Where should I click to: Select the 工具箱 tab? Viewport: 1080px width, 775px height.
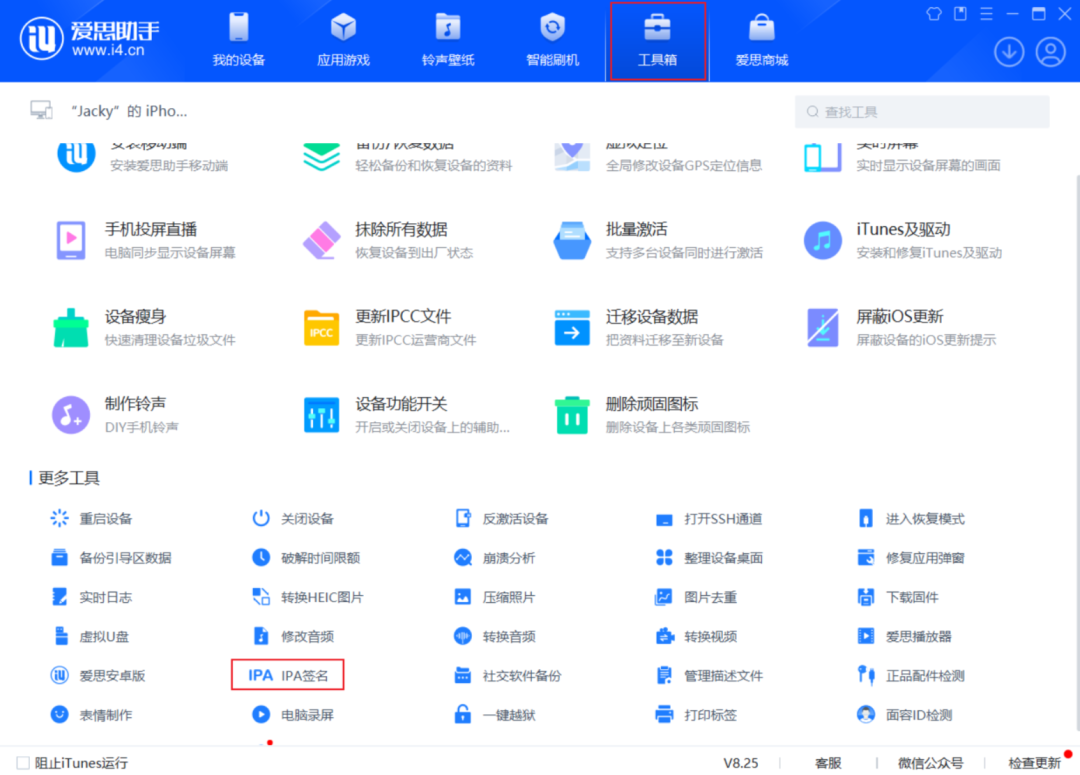658,41
